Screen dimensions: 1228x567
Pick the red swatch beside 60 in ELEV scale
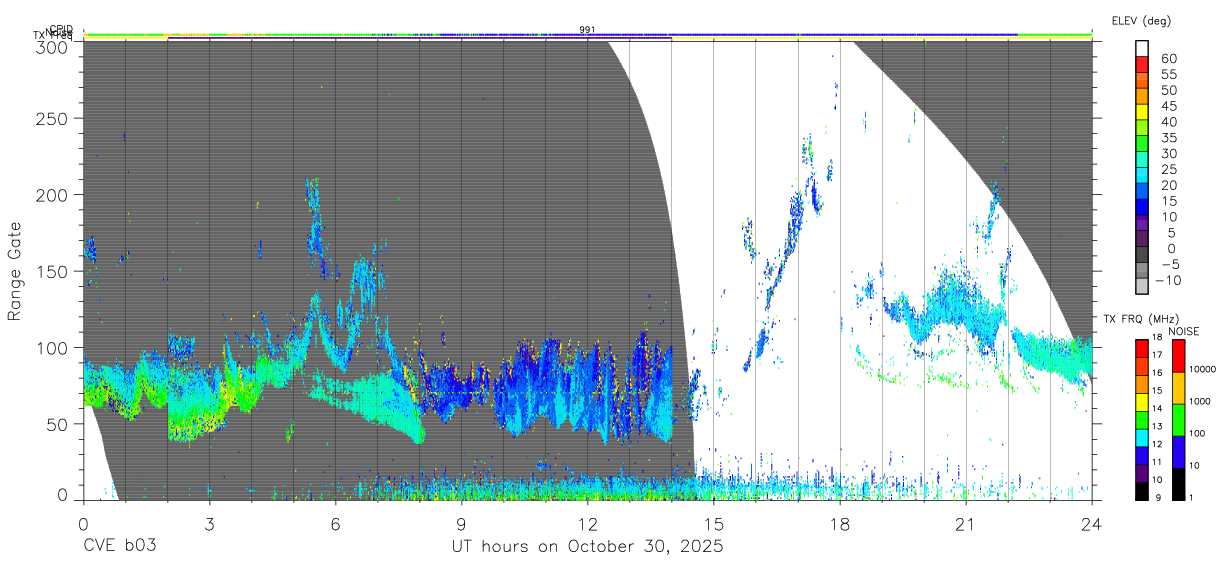tap(1142, 65)
